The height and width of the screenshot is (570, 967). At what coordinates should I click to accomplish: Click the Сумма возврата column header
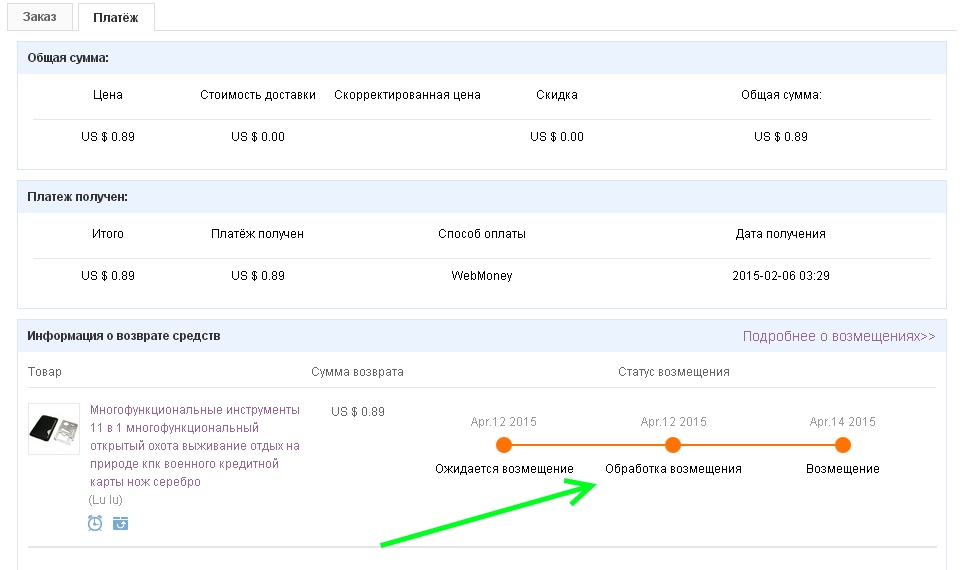click(357, 372)
